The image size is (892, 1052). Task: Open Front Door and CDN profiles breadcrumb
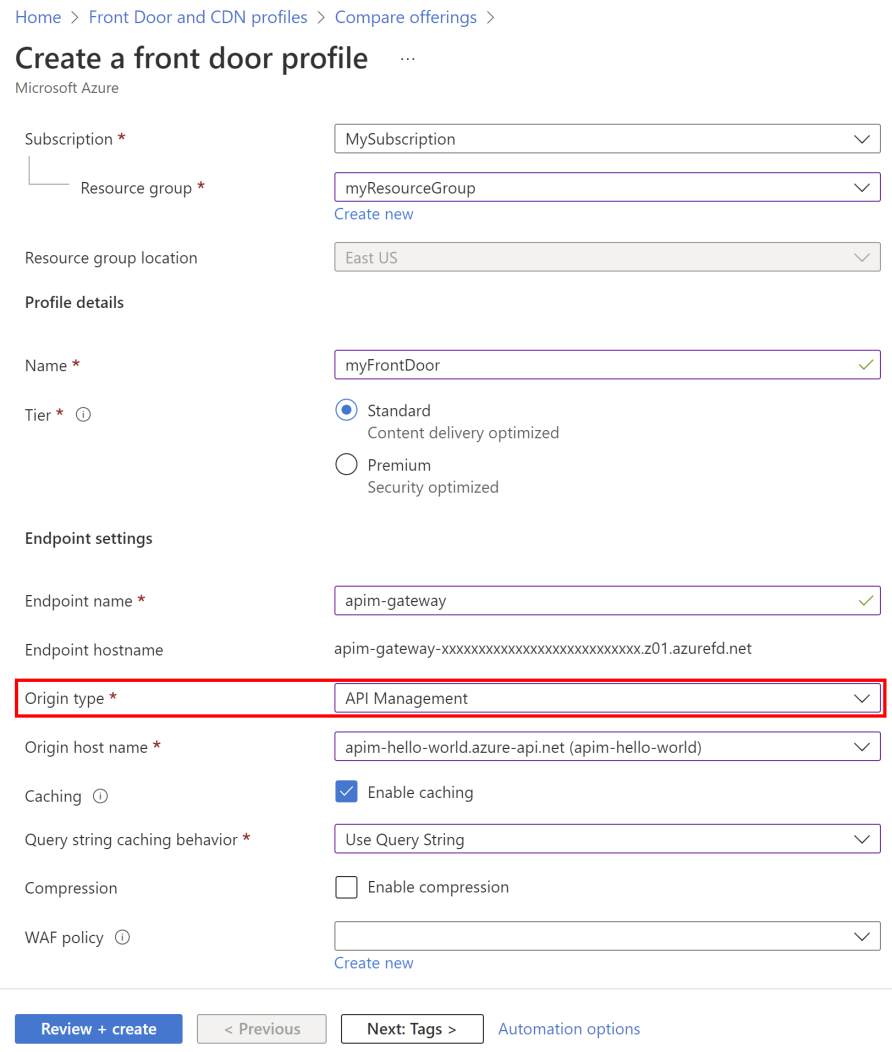coord(198,18)
